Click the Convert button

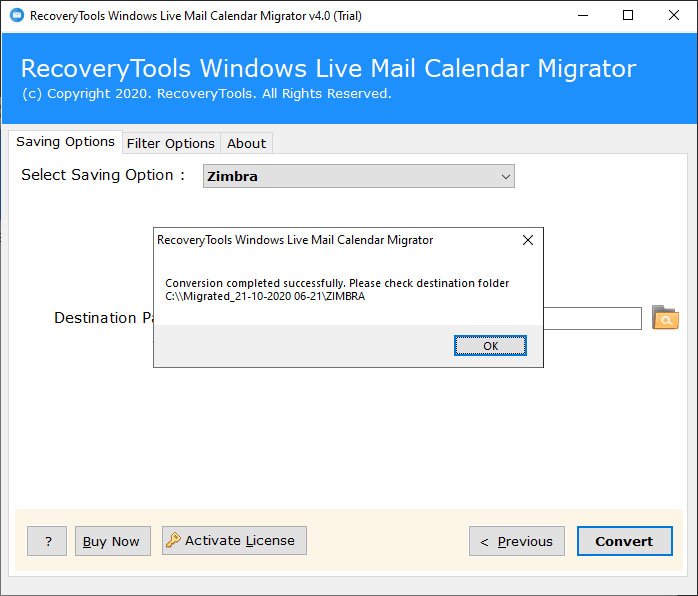(625, 541)
